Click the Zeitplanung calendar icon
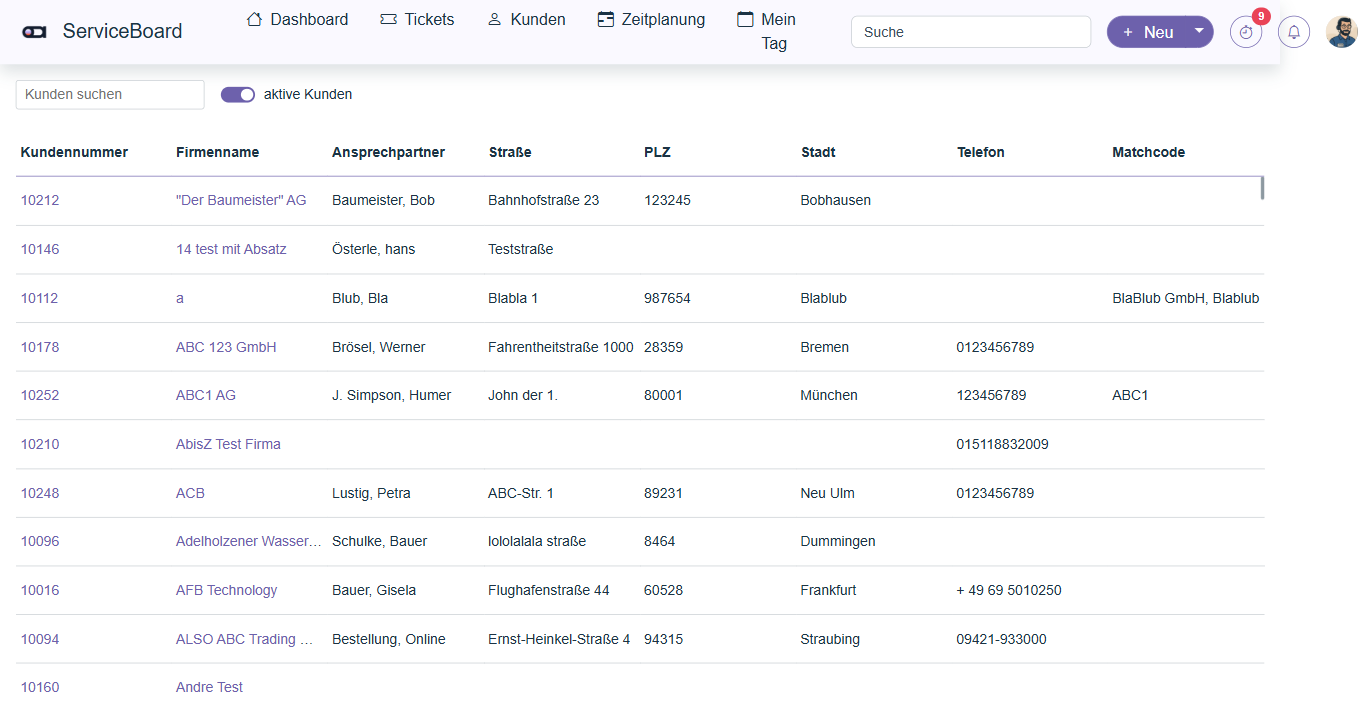This screenshot has height=705, width=1358. click(605, 19)
